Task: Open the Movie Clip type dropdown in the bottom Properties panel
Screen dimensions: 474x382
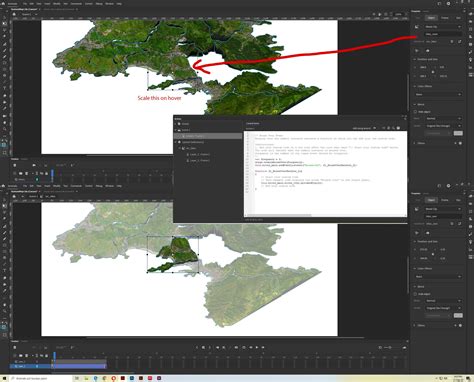Action: pos(443,209)
